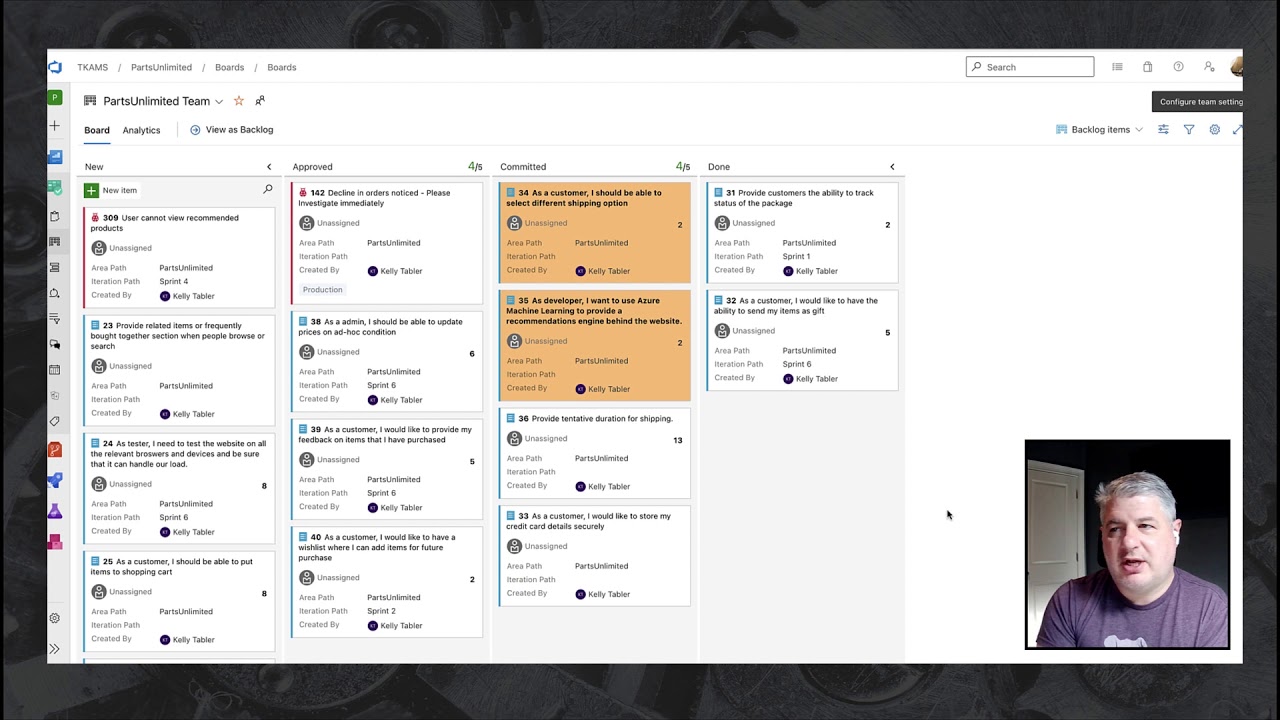Open Sprints in the sidebar
Image resolution: width=1280 pixels, height=720 pixels.
(x=55, y=293)
